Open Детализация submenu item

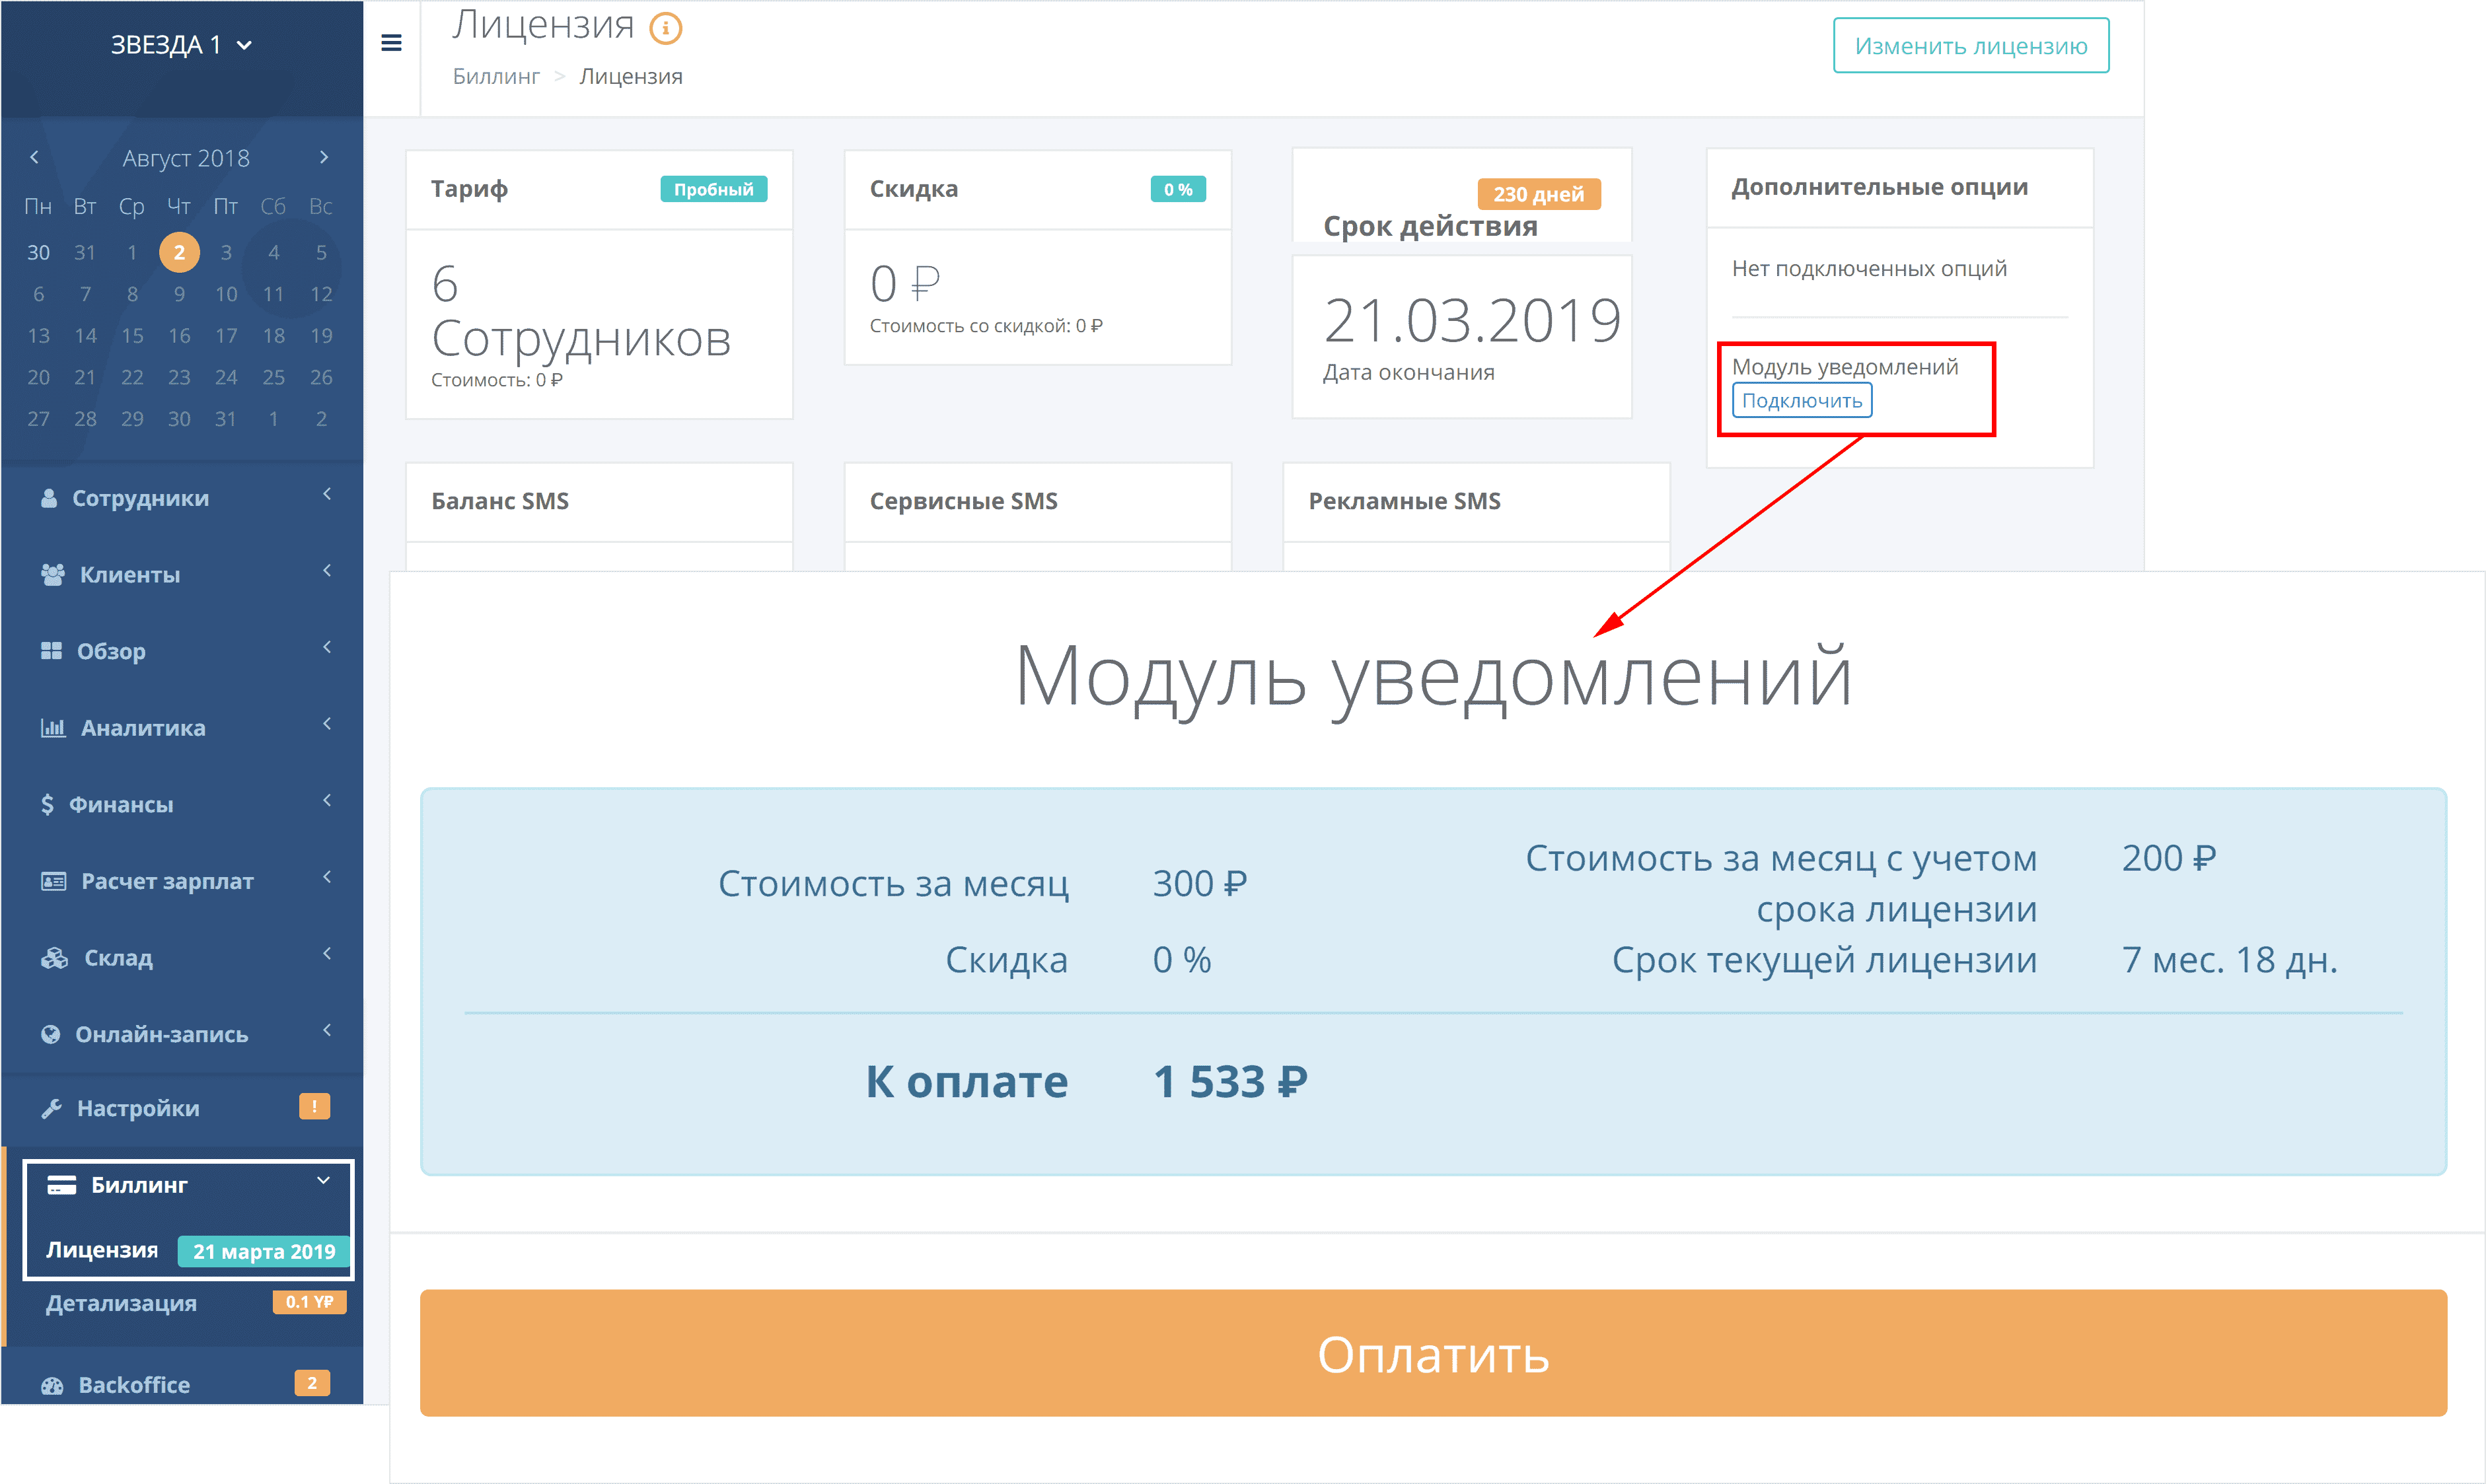pos(121,1303)
